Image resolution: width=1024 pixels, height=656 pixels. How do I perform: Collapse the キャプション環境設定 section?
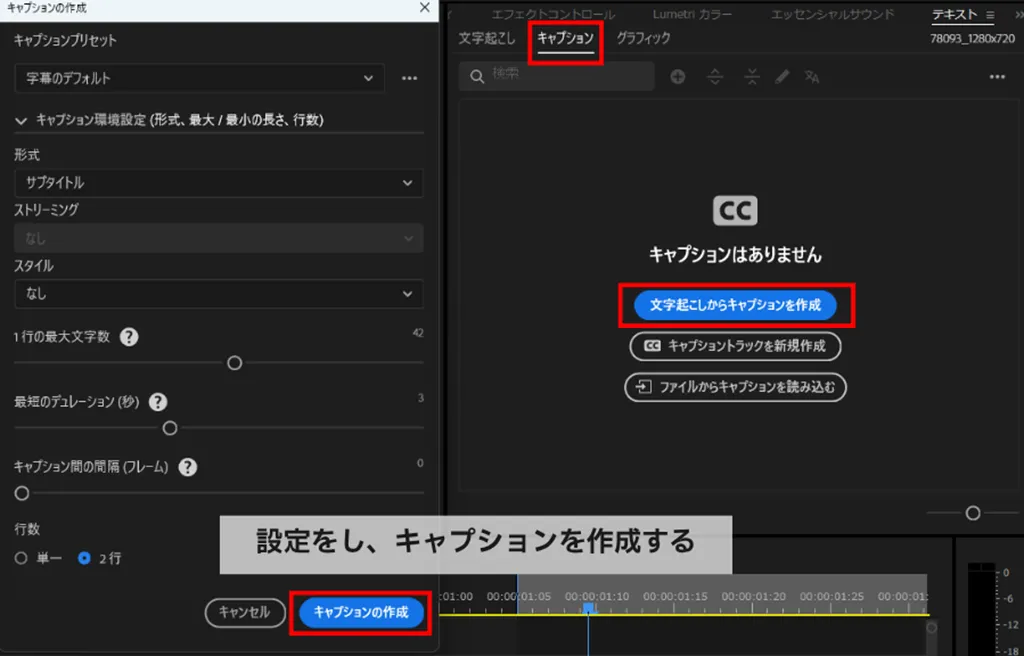pos(21,121)
